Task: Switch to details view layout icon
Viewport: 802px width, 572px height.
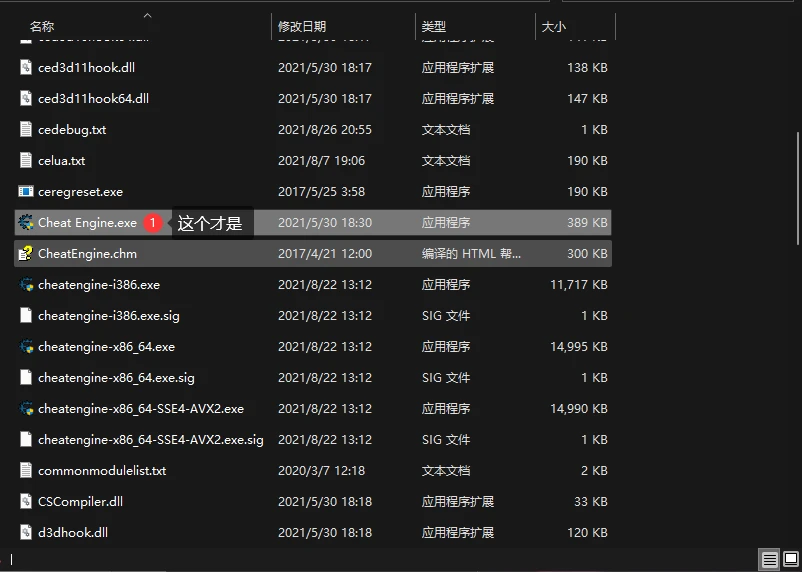Action: (x=769, y=559)
